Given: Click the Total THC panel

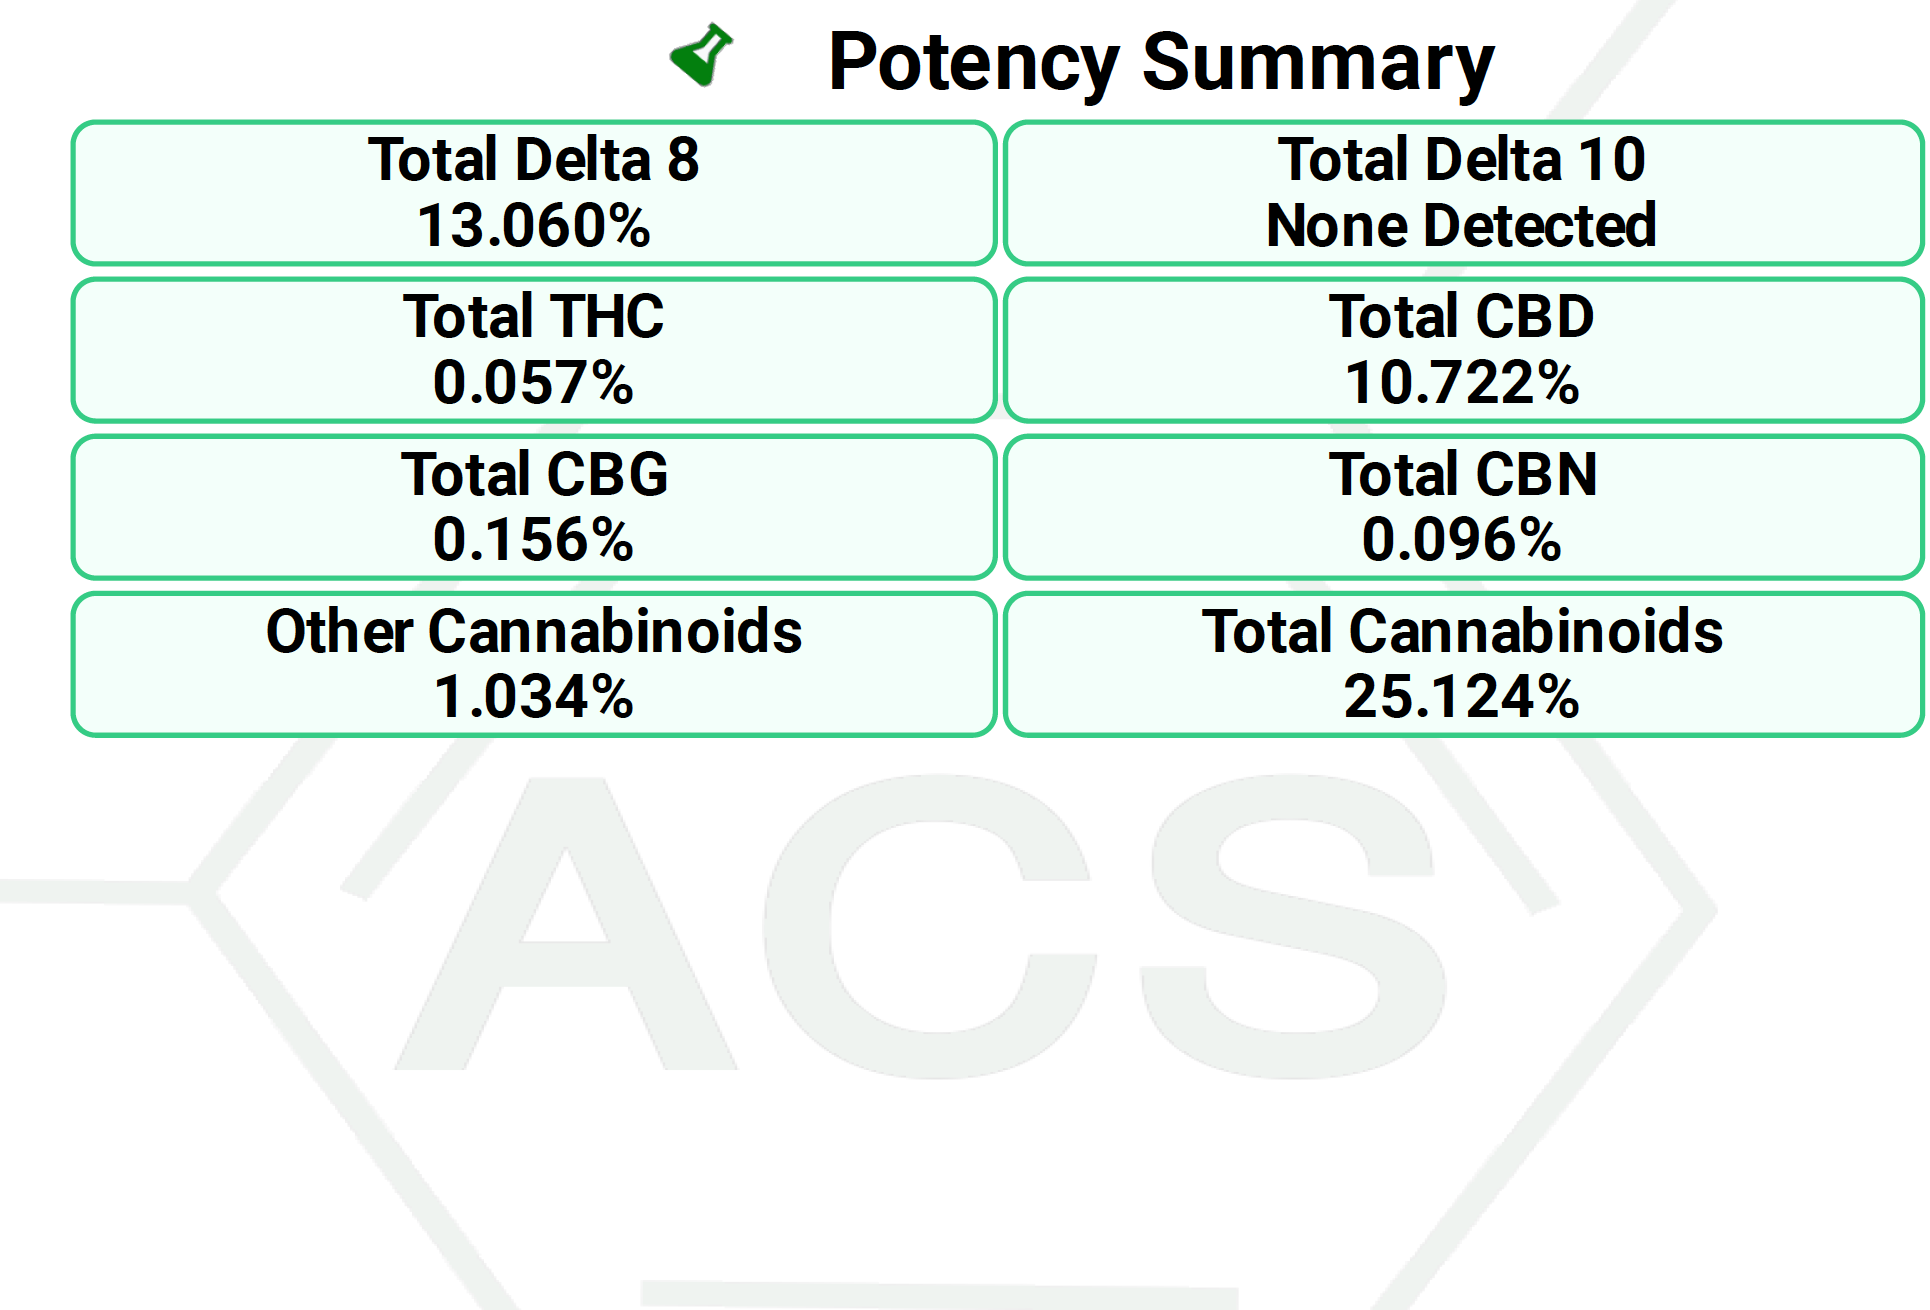Looking at the screenshot, I should 534,350.
